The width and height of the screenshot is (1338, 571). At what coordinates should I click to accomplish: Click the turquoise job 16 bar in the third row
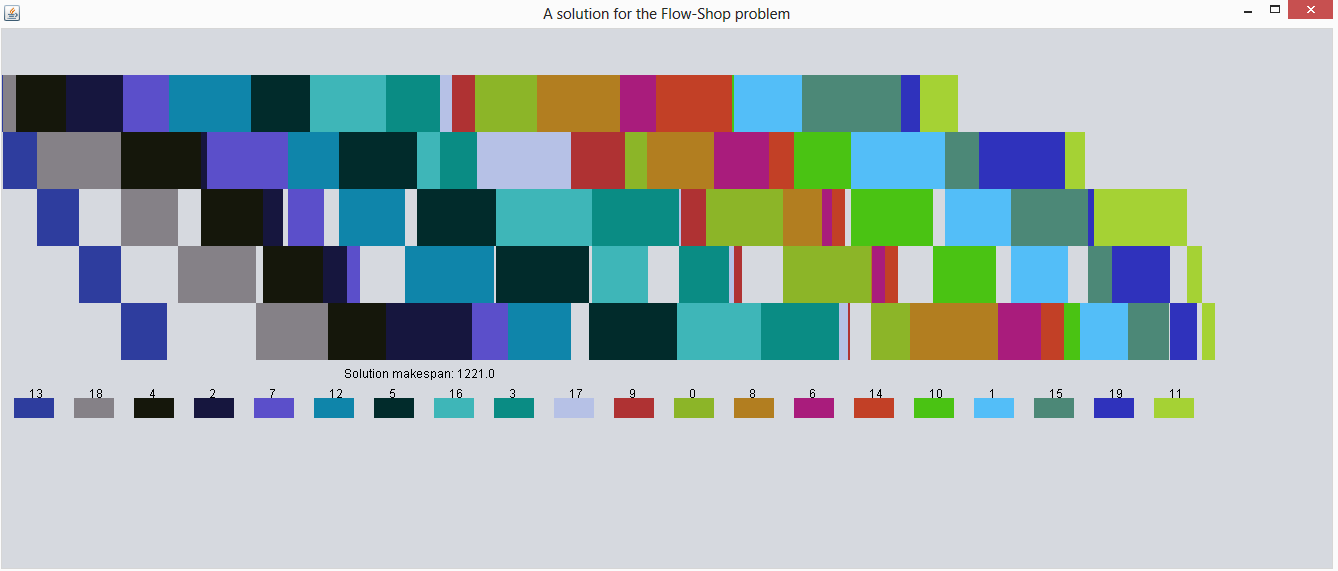[544, 217]
